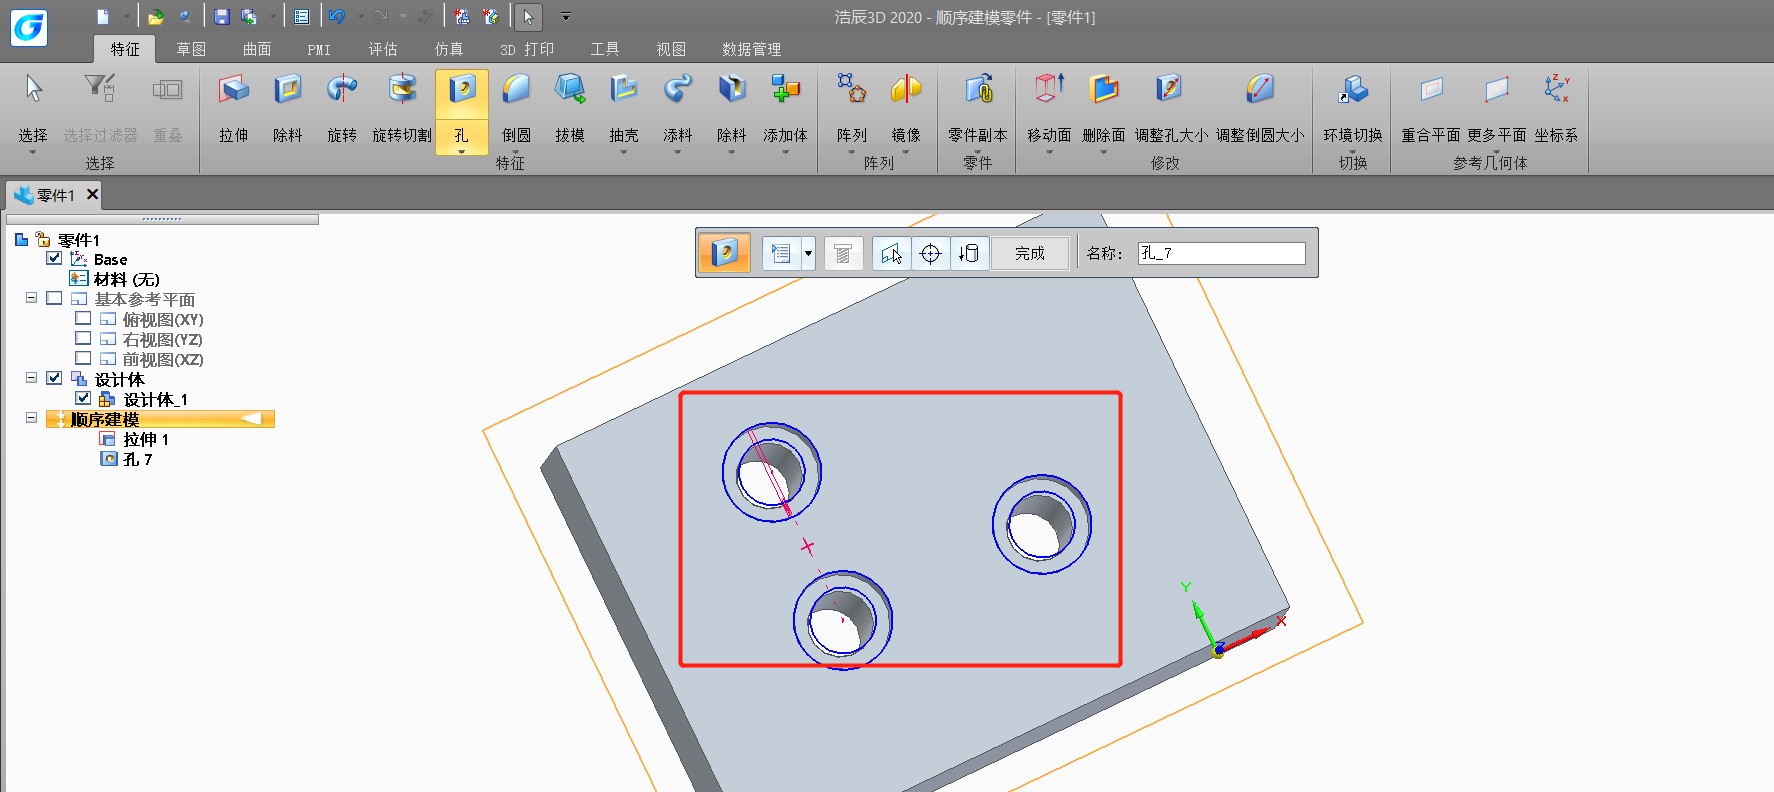Select the 拉伸 extrude tool
Image resolution: width=1774 pixels, height=792 pixels.
(x=234, y=109)
